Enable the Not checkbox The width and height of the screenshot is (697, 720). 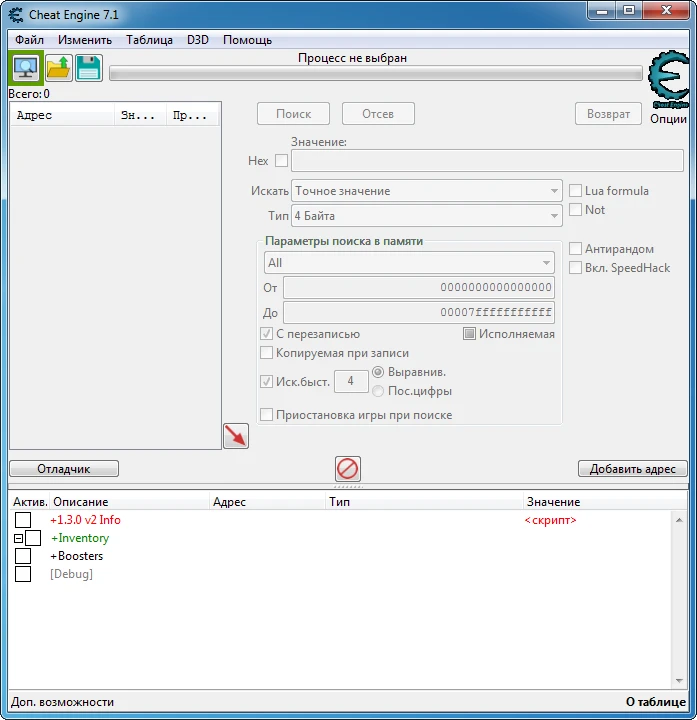575,209
